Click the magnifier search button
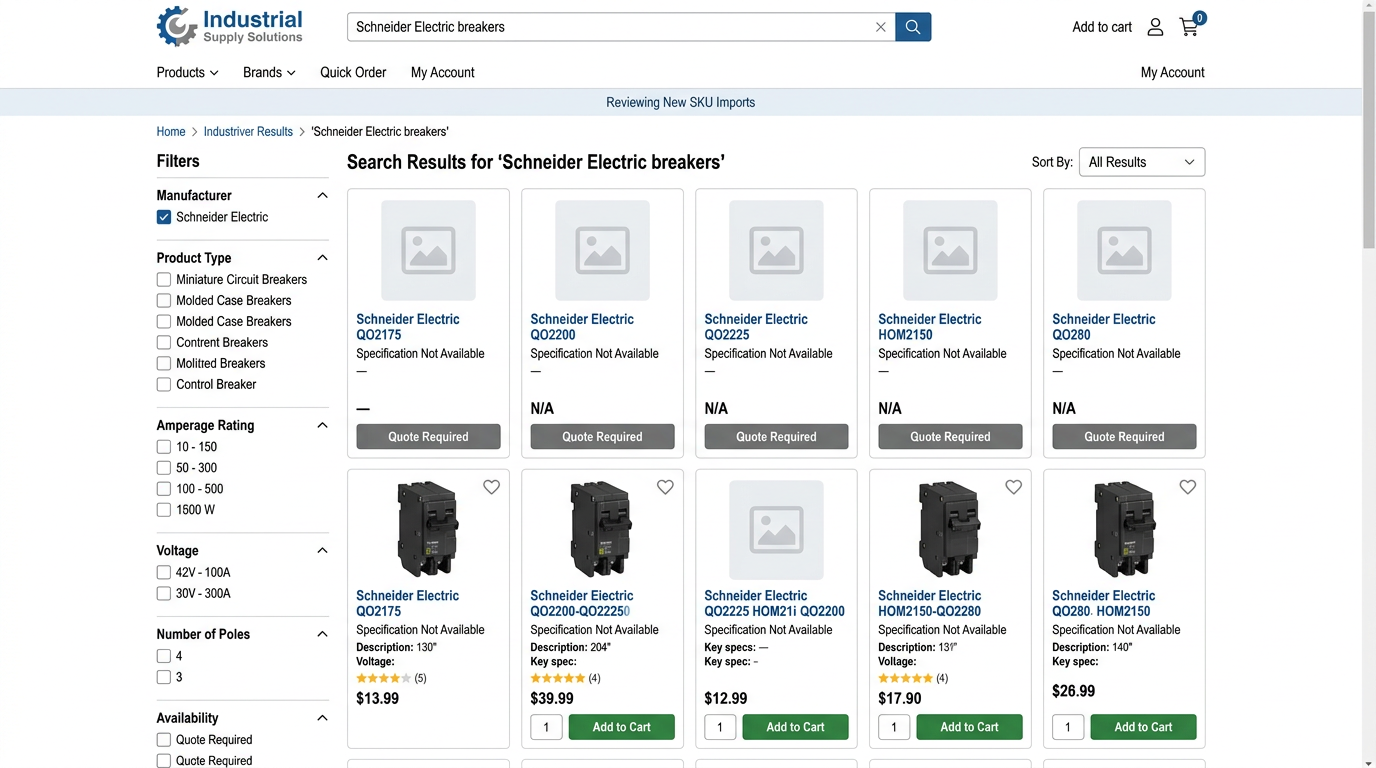 coord(913,27)
